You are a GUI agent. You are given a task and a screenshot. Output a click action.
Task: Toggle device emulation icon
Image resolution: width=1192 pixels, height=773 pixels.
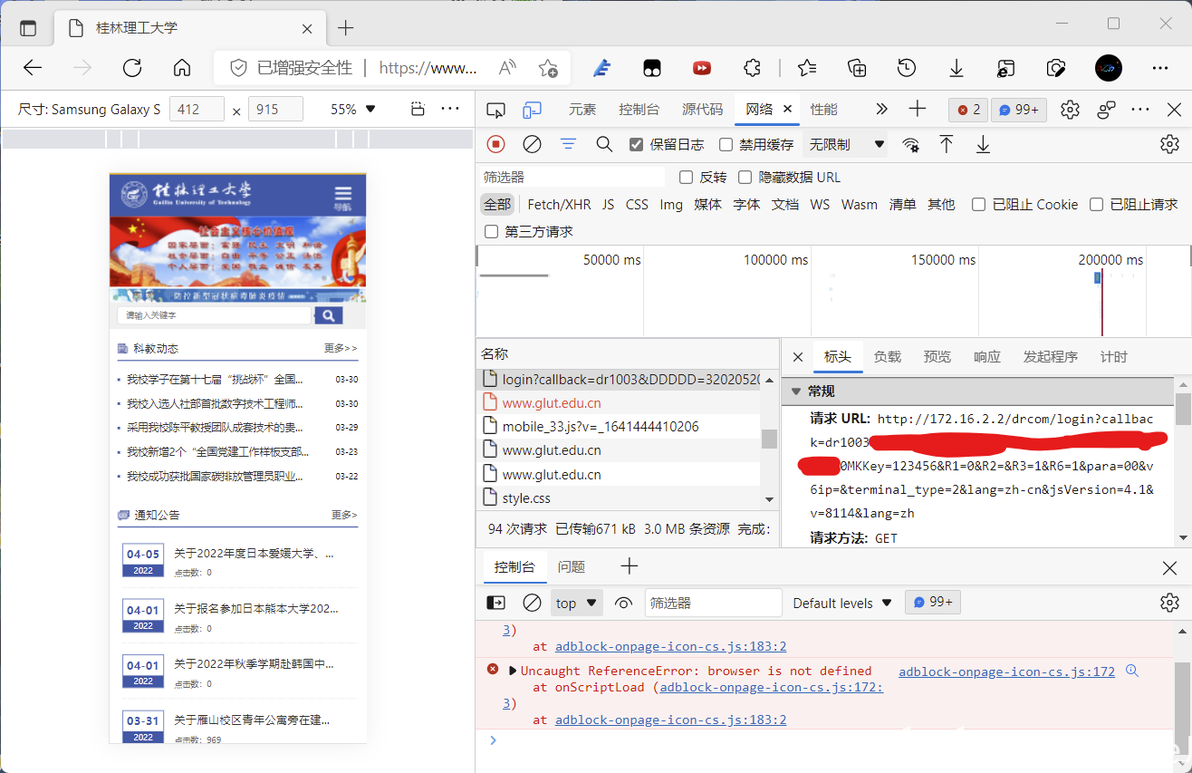[532, 110]
